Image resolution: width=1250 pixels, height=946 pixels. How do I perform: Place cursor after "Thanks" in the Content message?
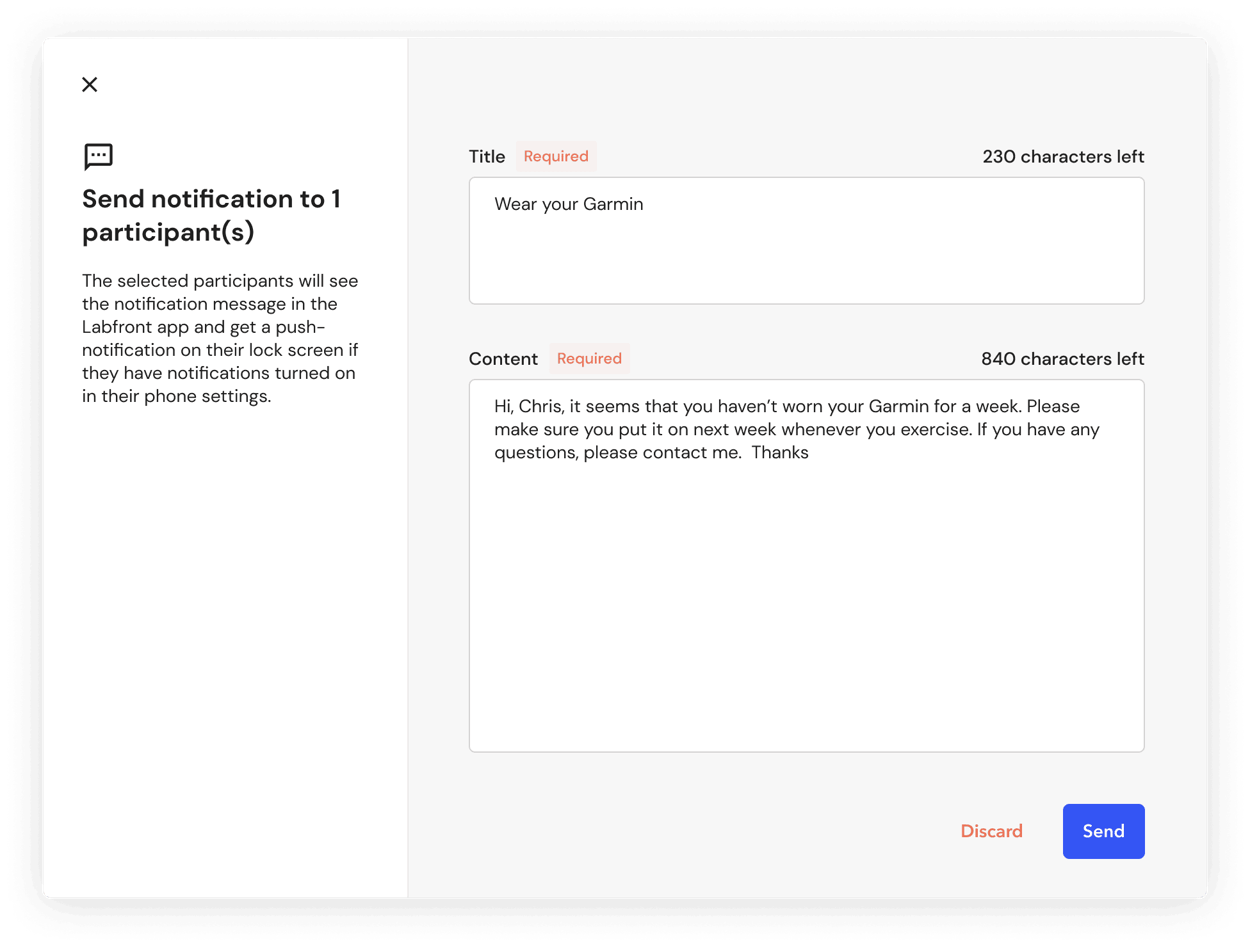click(x=810, y=453)
